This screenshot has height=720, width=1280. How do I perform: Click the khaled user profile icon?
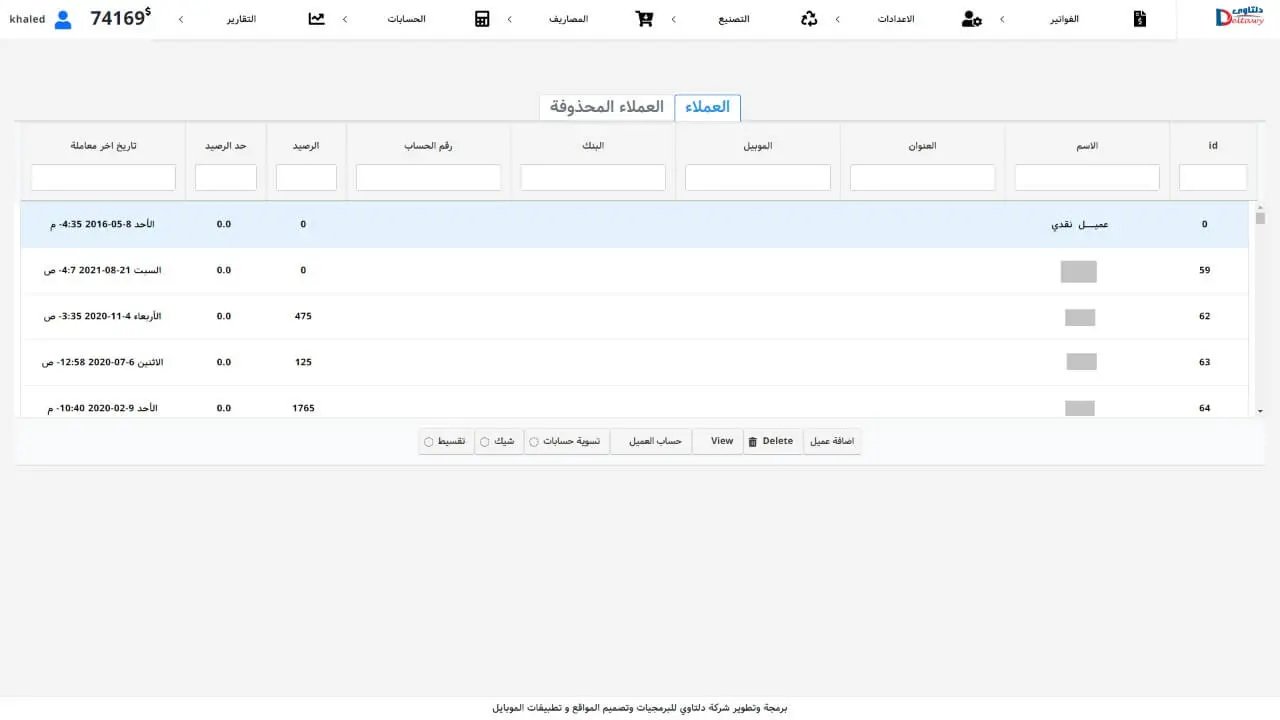click(x=63, y=19)
